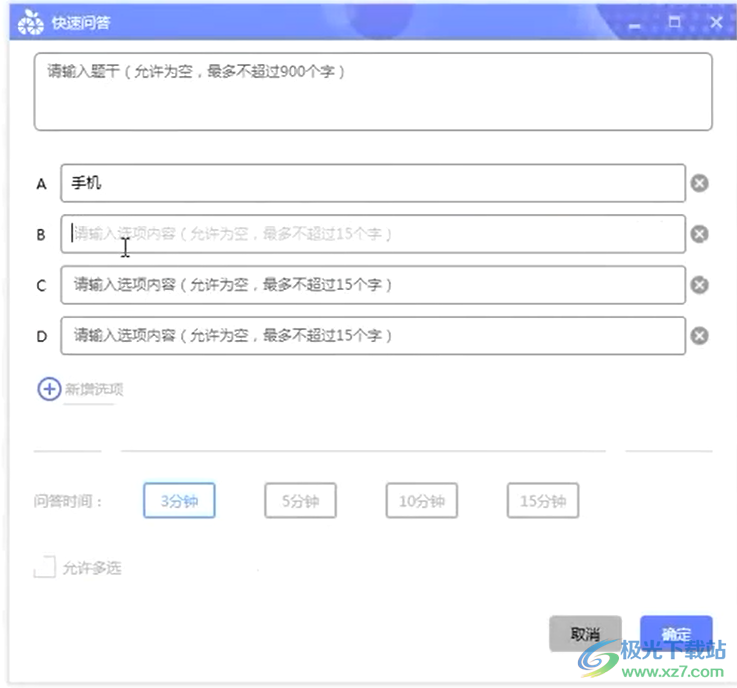Remove option B with its delete icon
Screen dimensions: 737x688
[x=699, y=234]
